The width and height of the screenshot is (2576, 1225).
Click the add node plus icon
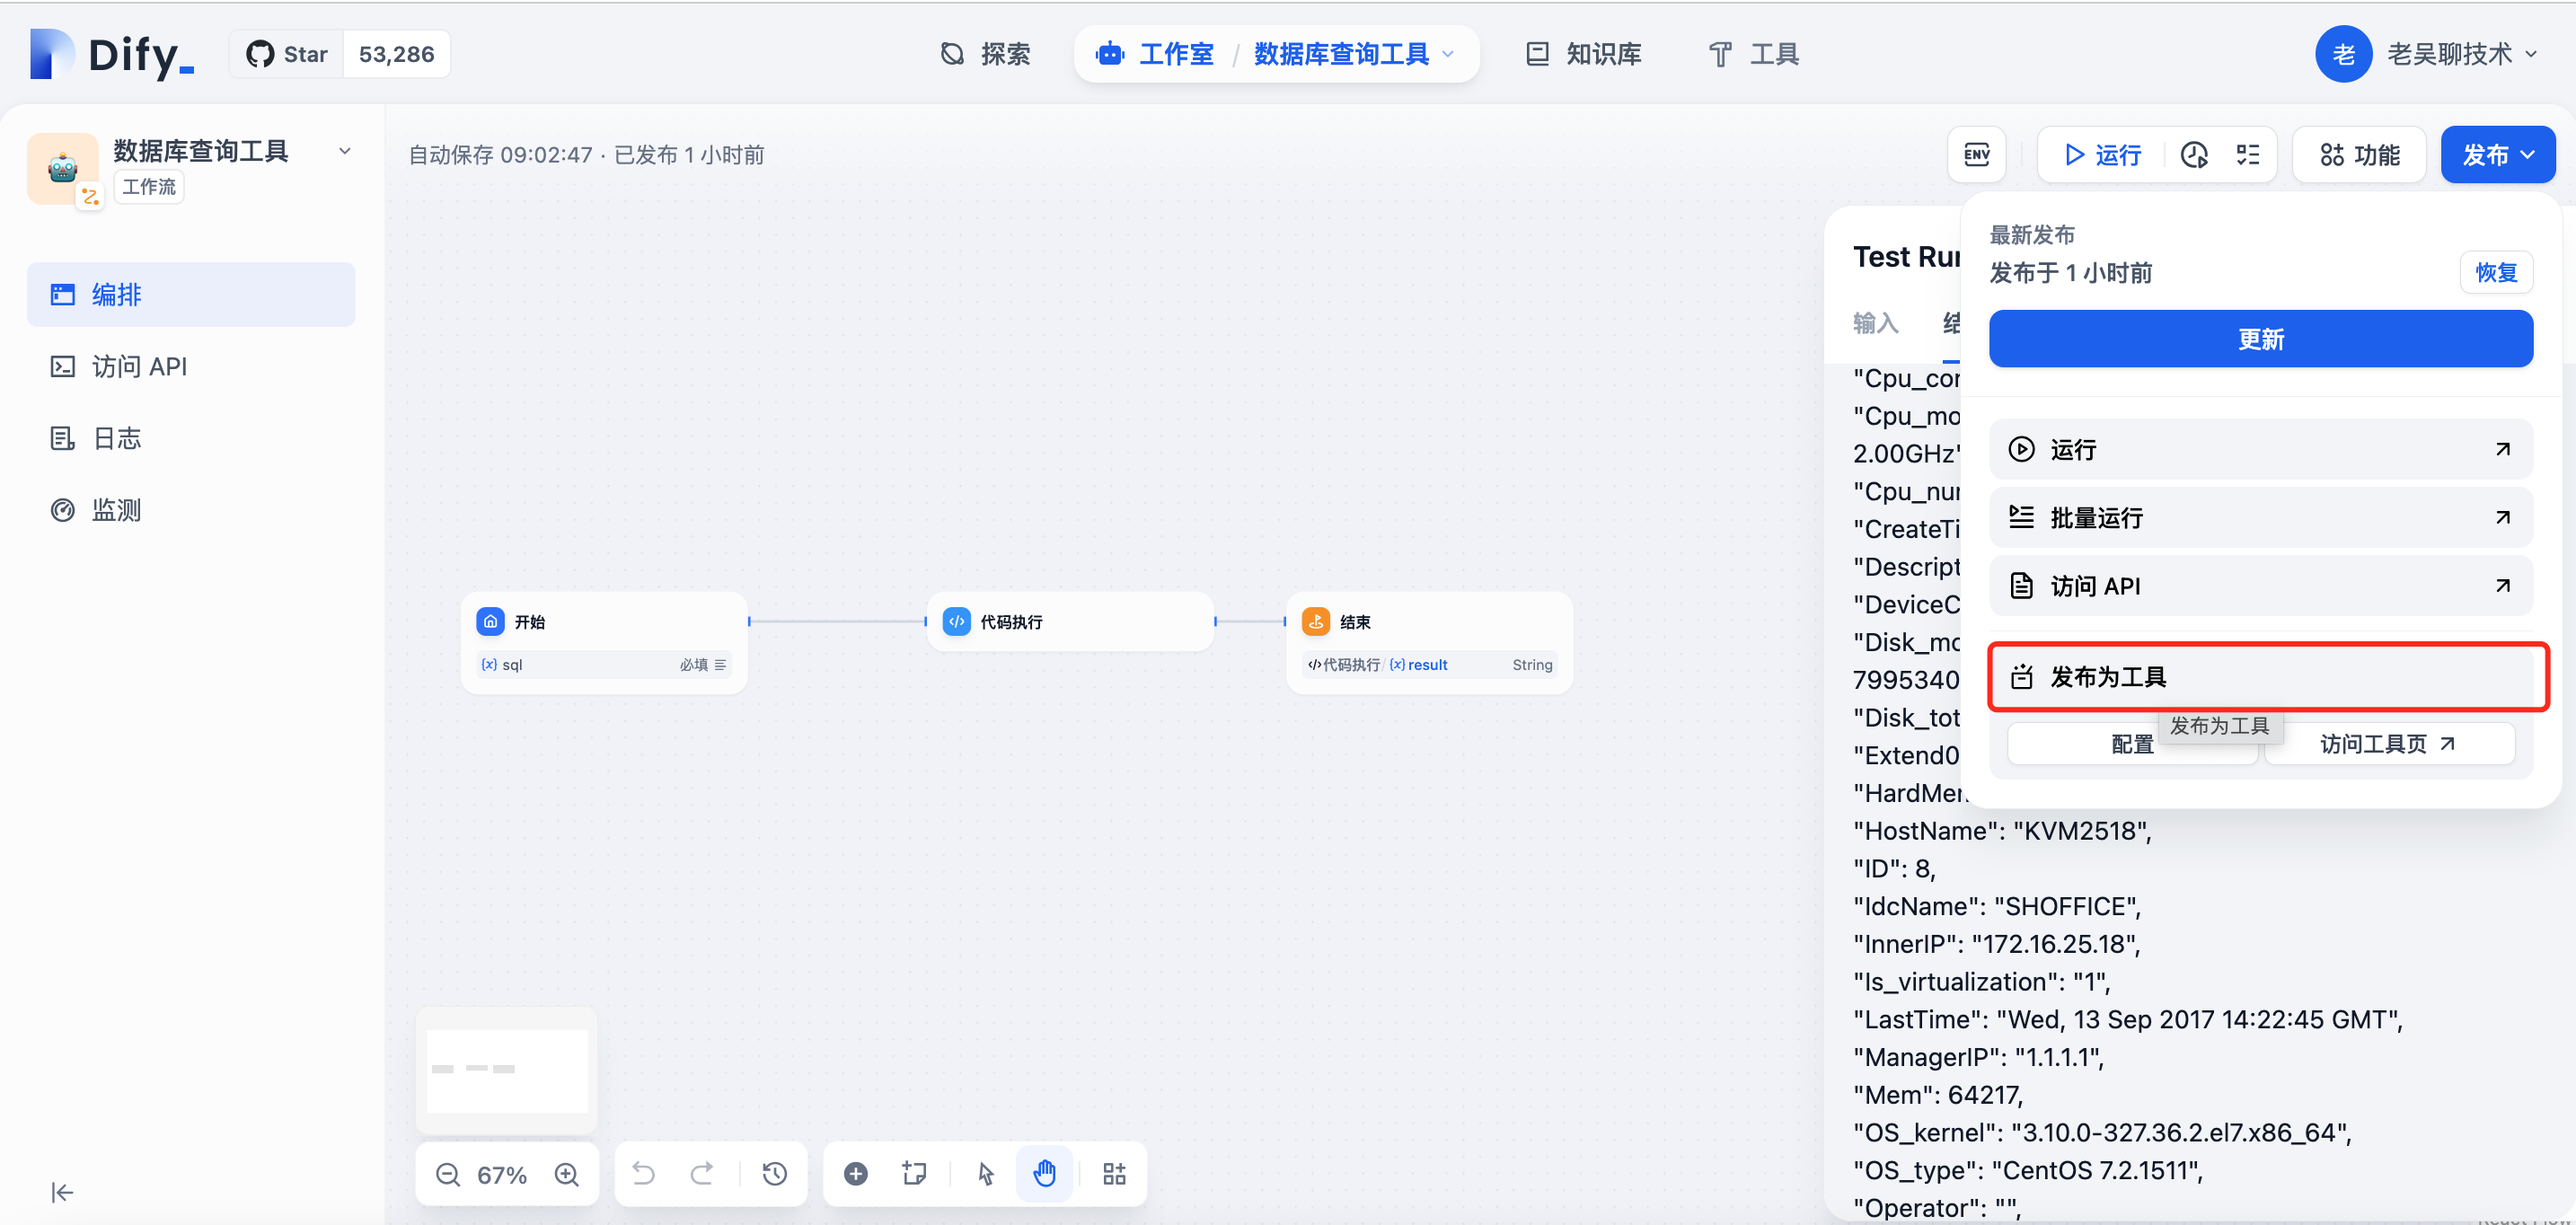[855, 1174]
